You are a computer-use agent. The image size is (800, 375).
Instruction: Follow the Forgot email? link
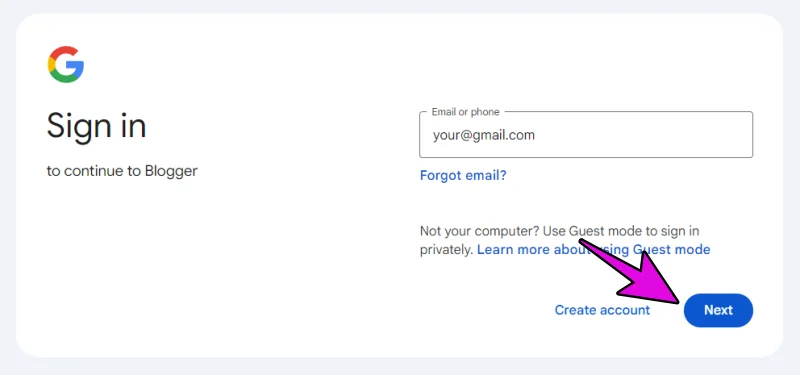tap(463, 176)
